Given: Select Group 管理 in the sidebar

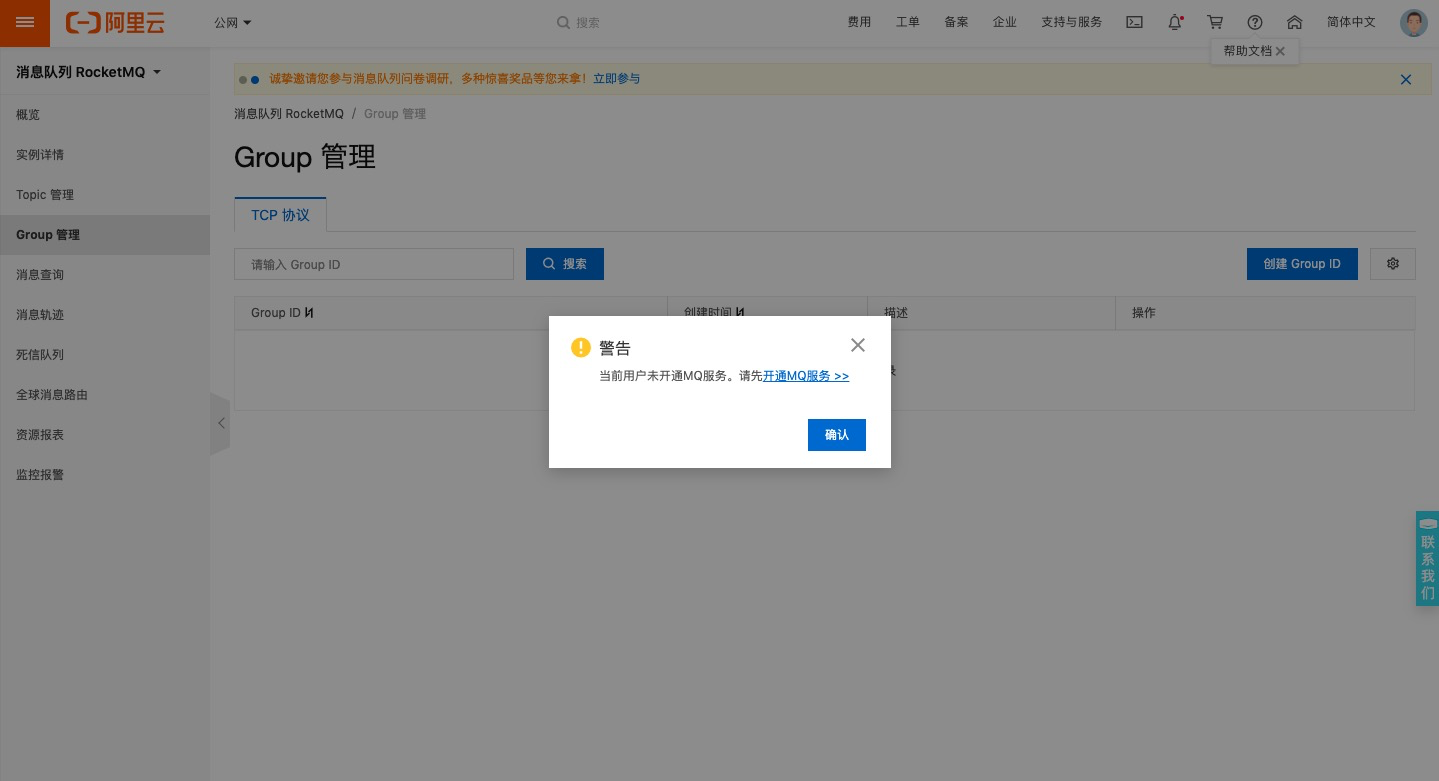Looking at the screenshot, I should [105, 235].
